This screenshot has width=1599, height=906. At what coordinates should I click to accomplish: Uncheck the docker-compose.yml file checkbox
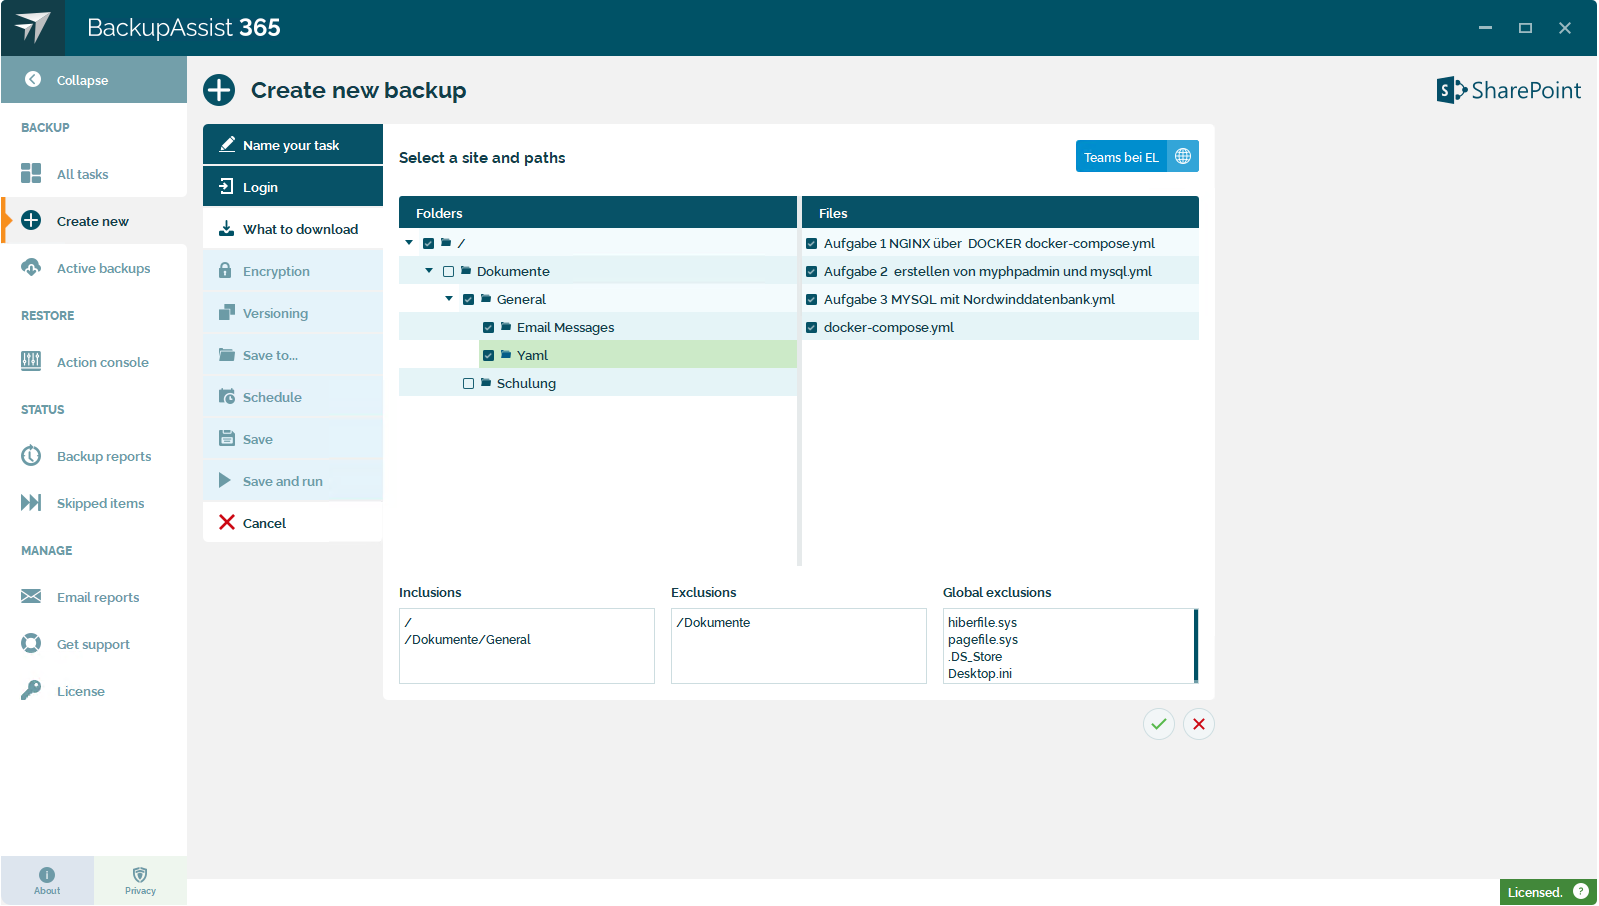click(812, 327)
